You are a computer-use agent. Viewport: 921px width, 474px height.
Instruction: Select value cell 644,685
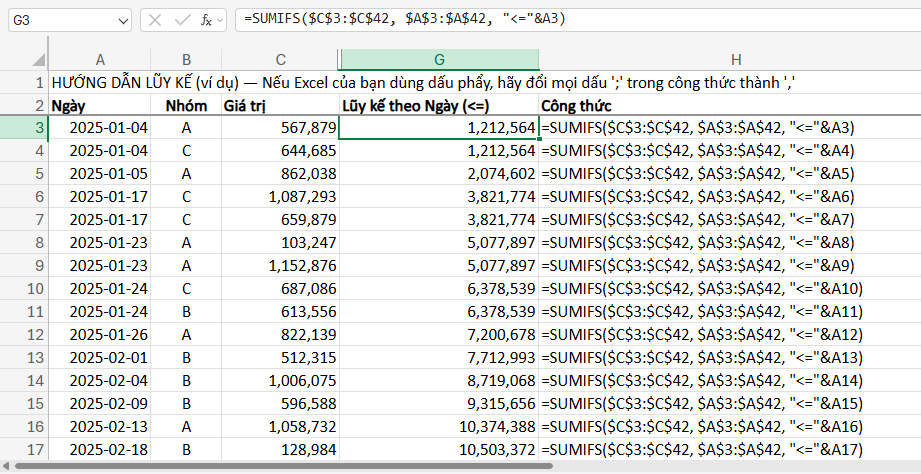pyautogui.click(x=280, y=151)
